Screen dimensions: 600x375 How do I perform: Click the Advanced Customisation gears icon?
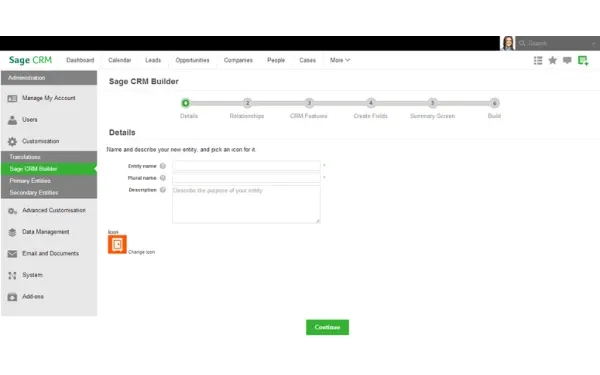coord(12,211)
